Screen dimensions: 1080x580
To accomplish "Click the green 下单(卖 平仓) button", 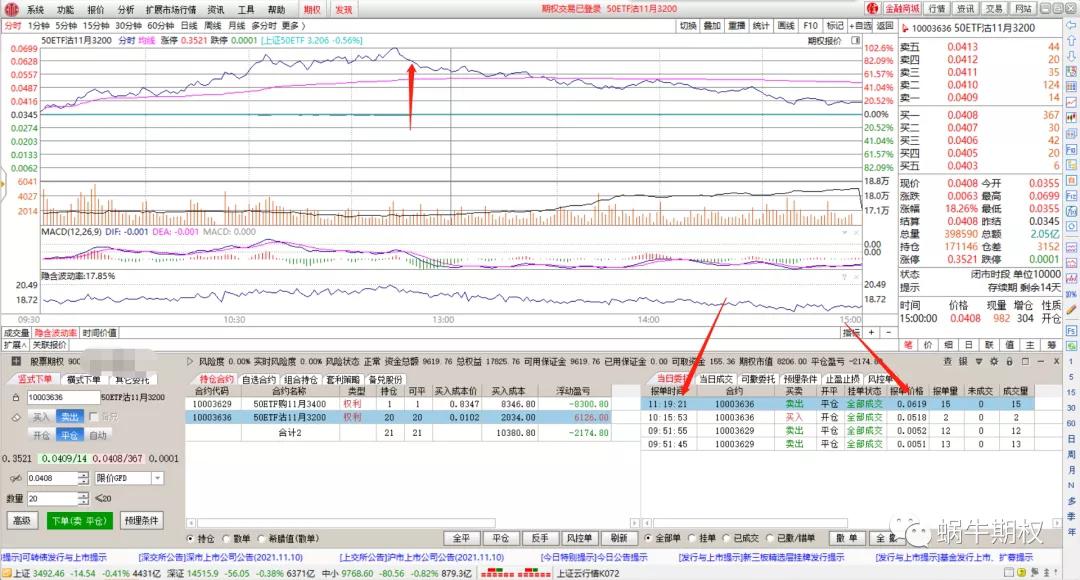I will point(80,521).
